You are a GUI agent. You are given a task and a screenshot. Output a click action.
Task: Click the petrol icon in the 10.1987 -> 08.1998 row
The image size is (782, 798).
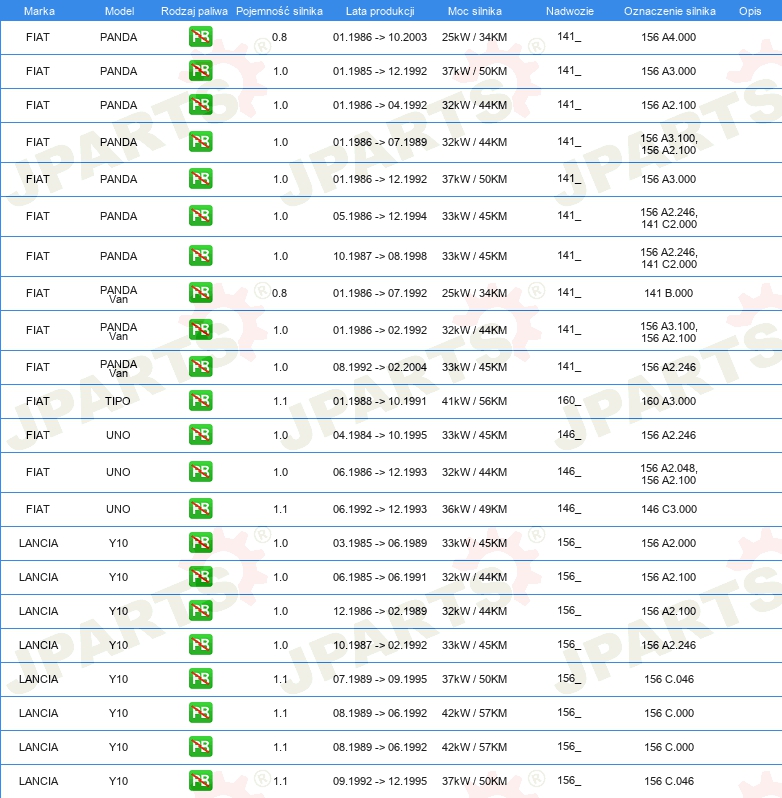(200, 255)
